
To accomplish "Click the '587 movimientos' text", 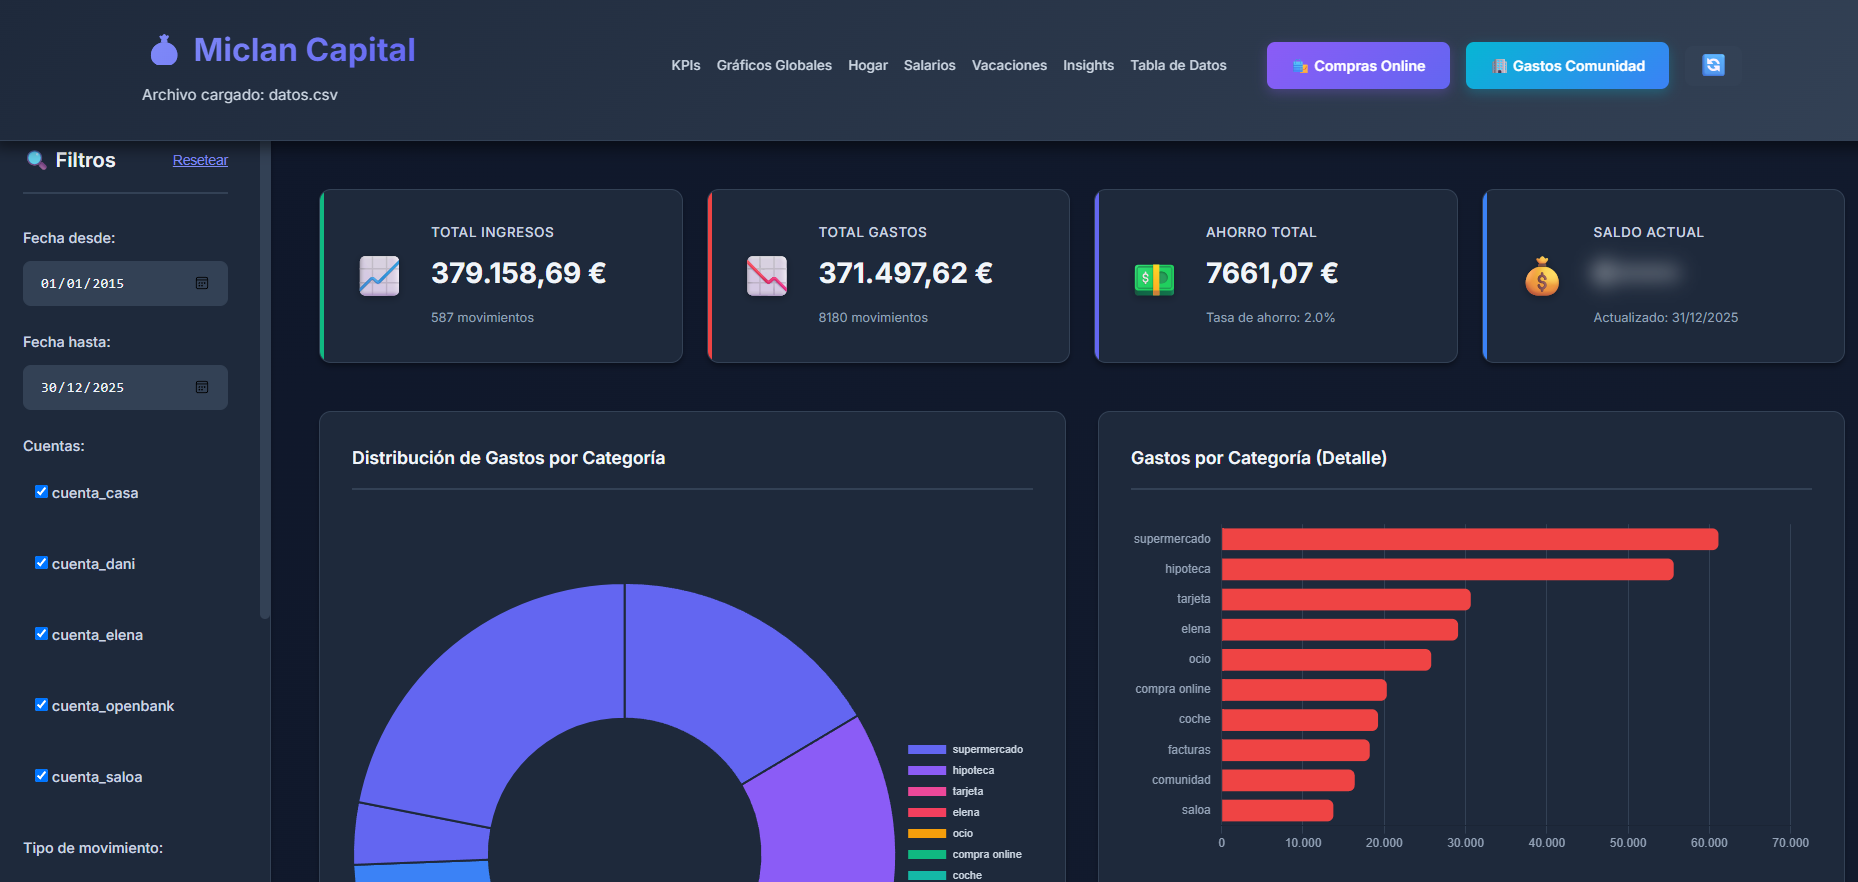I will (x=482, y=317).
